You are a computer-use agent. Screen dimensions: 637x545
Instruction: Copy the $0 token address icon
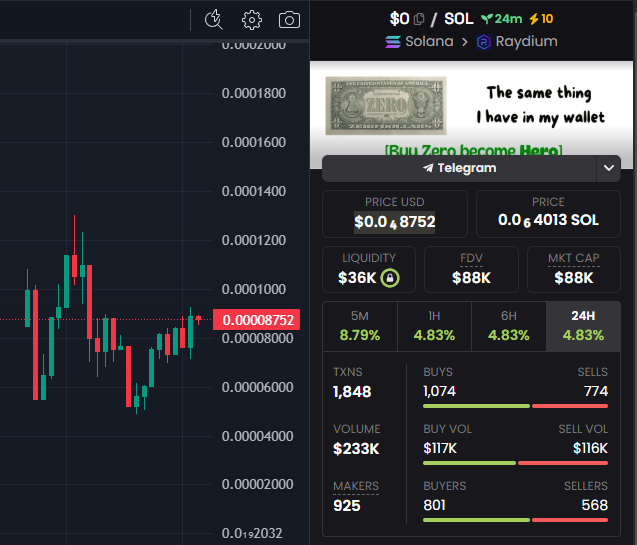pyautogui.click(x=419, y=19)
